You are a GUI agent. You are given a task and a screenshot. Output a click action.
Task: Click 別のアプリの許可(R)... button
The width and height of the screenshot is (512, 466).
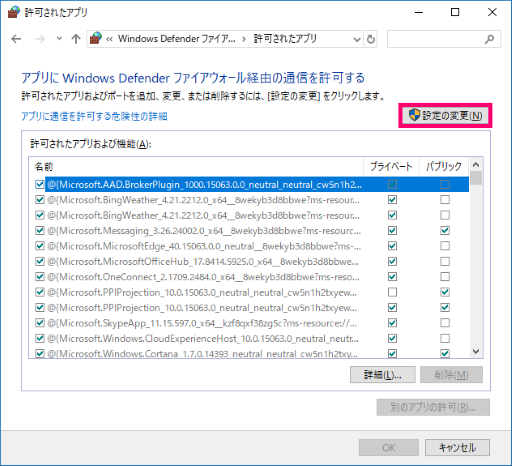point(433,407)
